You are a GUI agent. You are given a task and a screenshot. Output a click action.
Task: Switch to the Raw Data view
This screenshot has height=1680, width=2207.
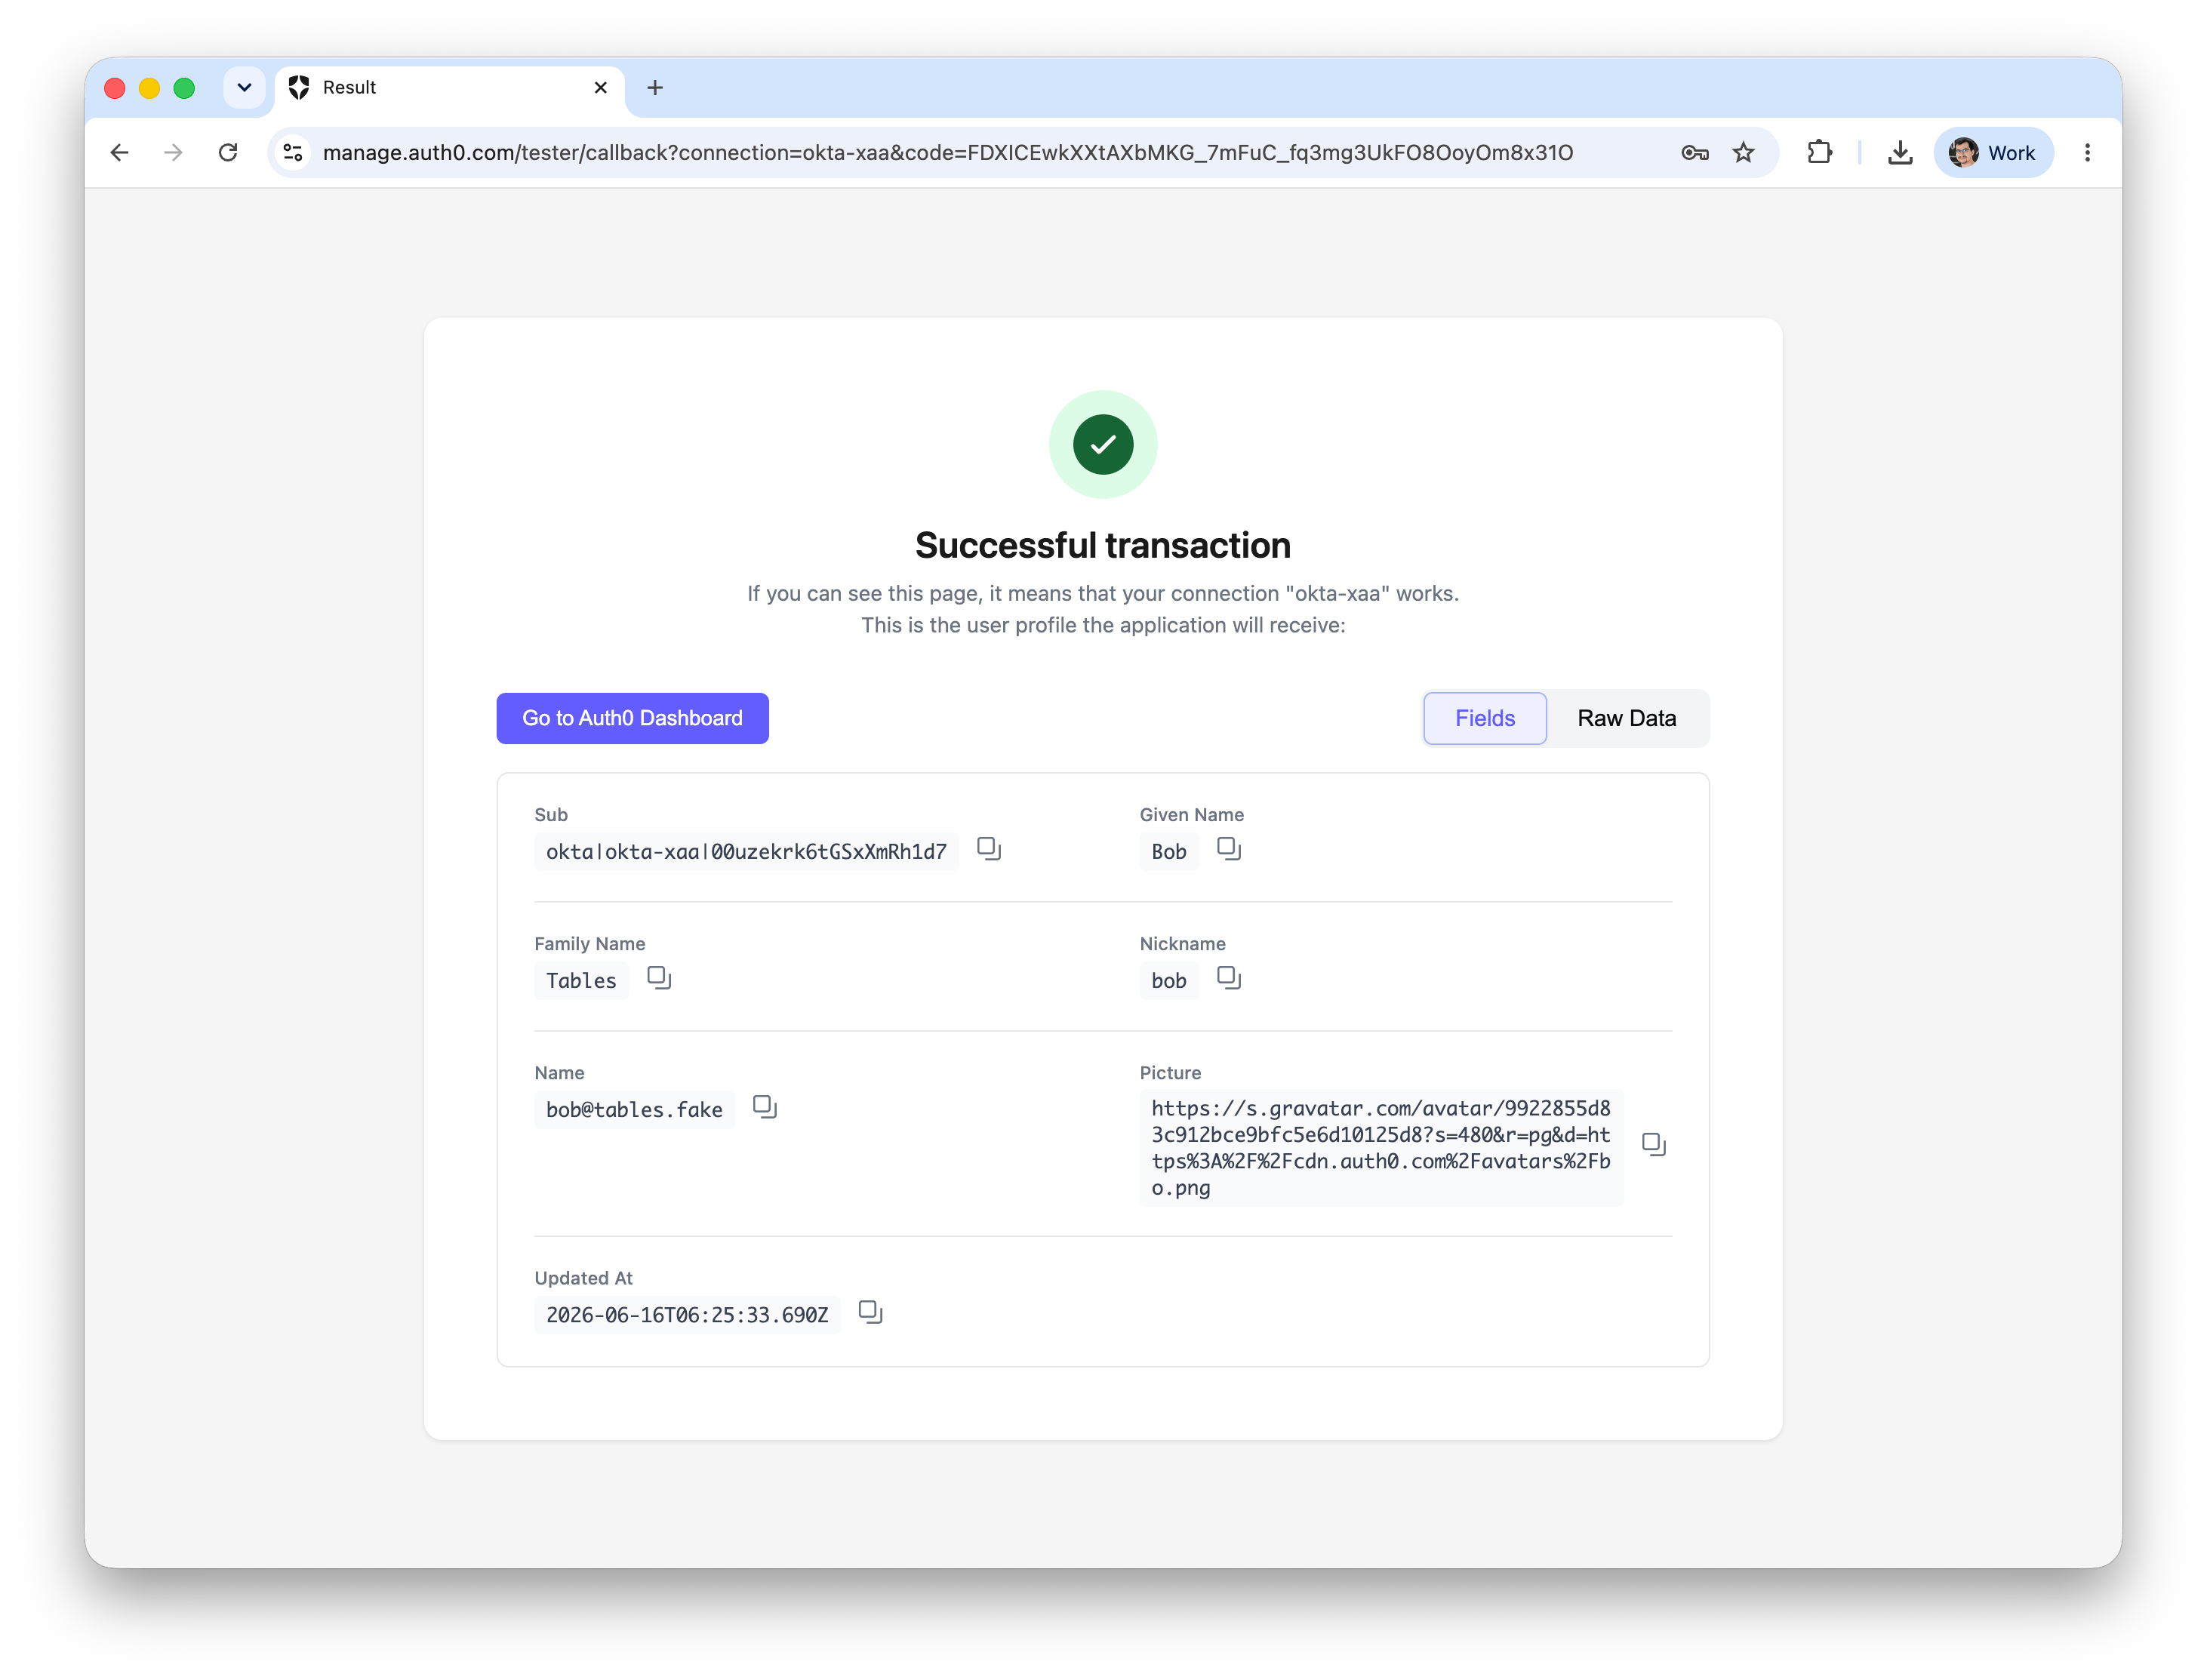pos(1626,718)
